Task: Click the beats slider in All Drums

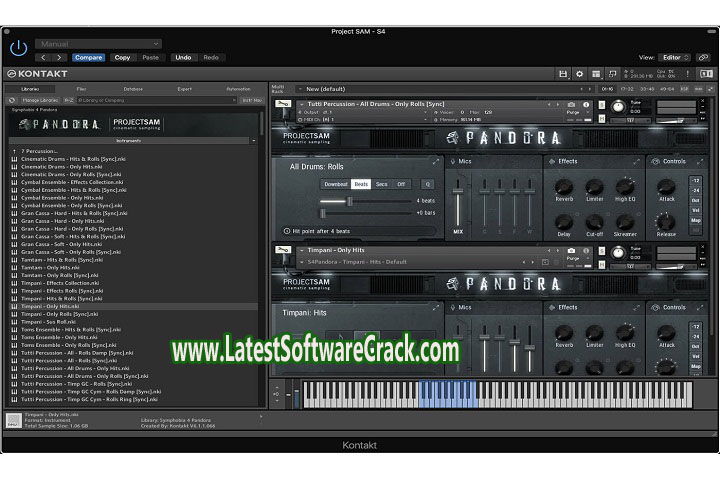Action: [x=366, y=201]
